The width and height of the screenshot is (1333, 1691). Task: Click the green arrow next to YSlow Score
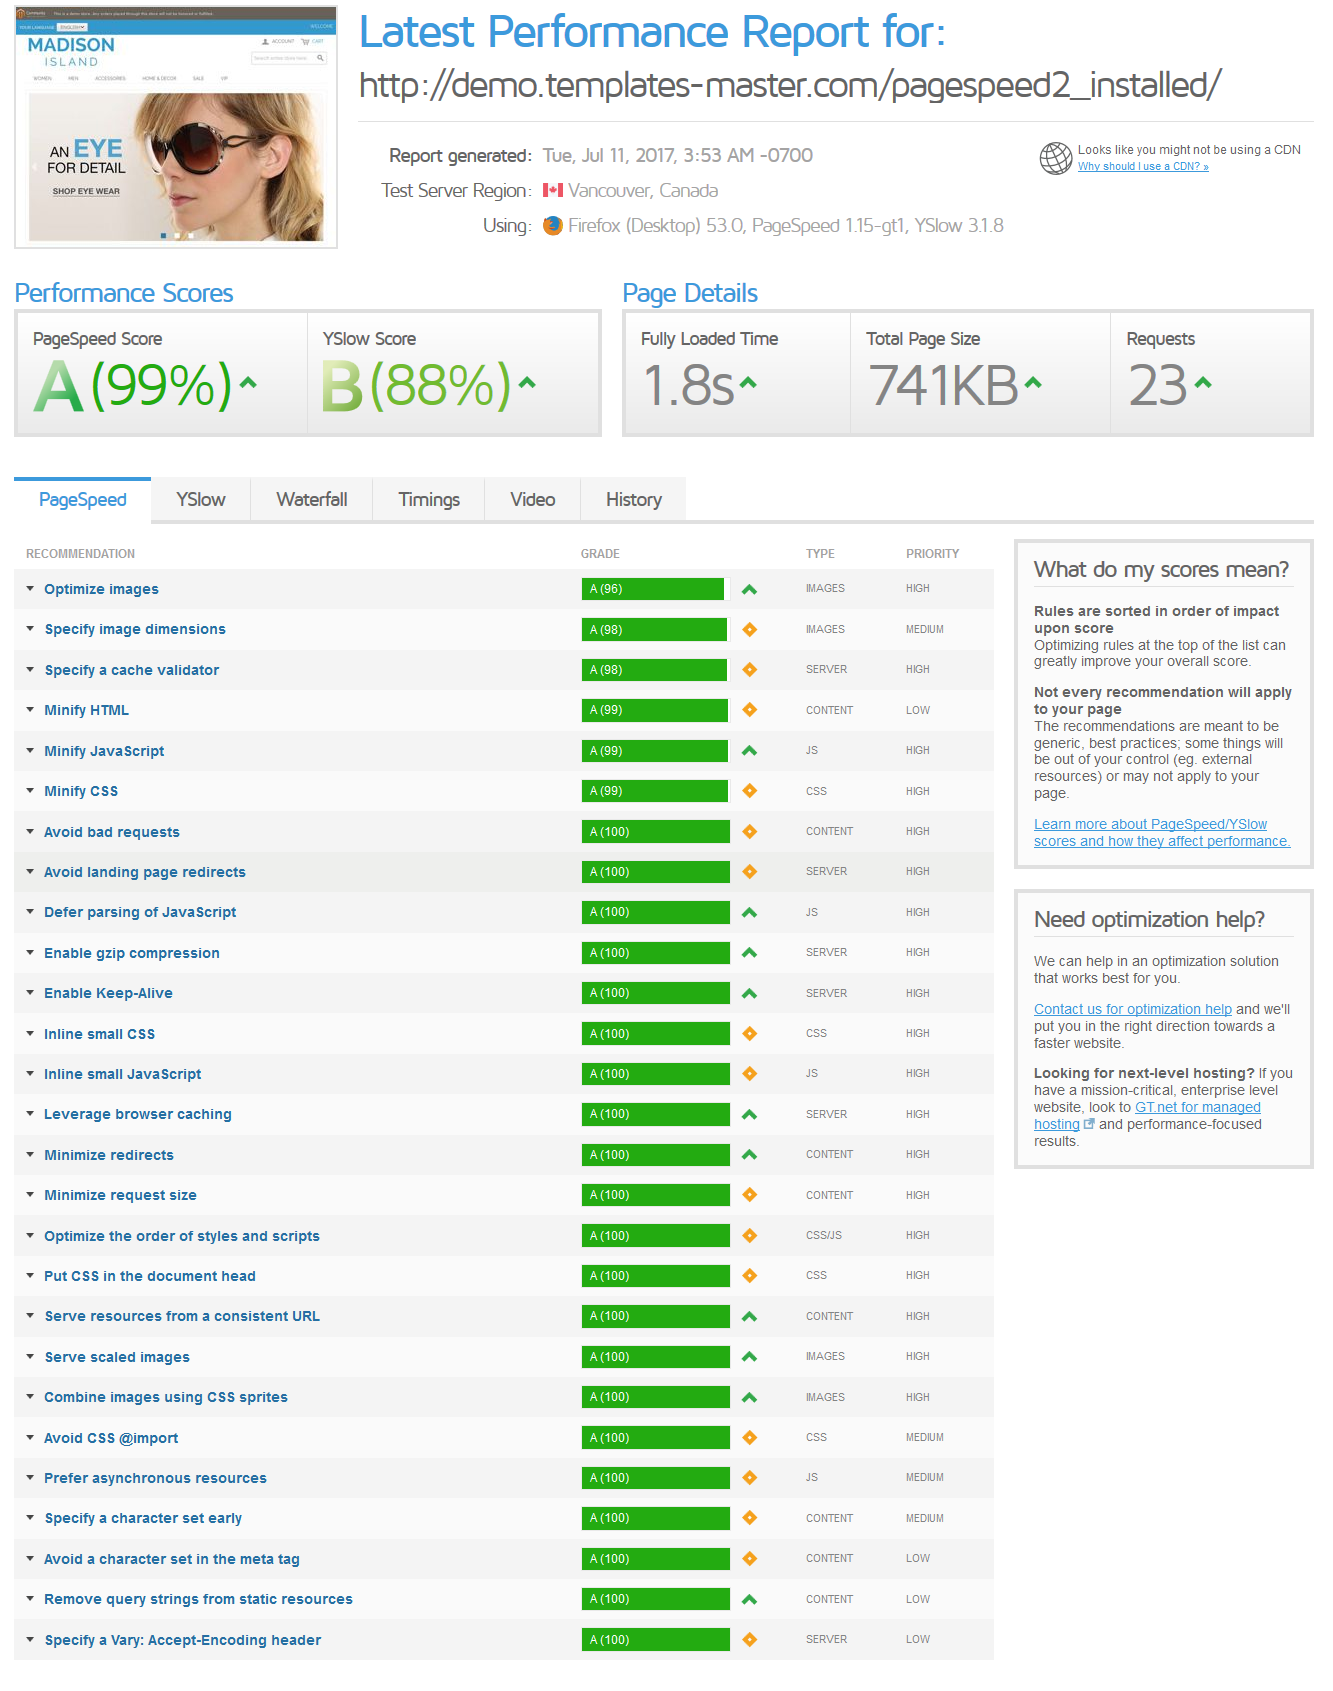click(527, 382)
